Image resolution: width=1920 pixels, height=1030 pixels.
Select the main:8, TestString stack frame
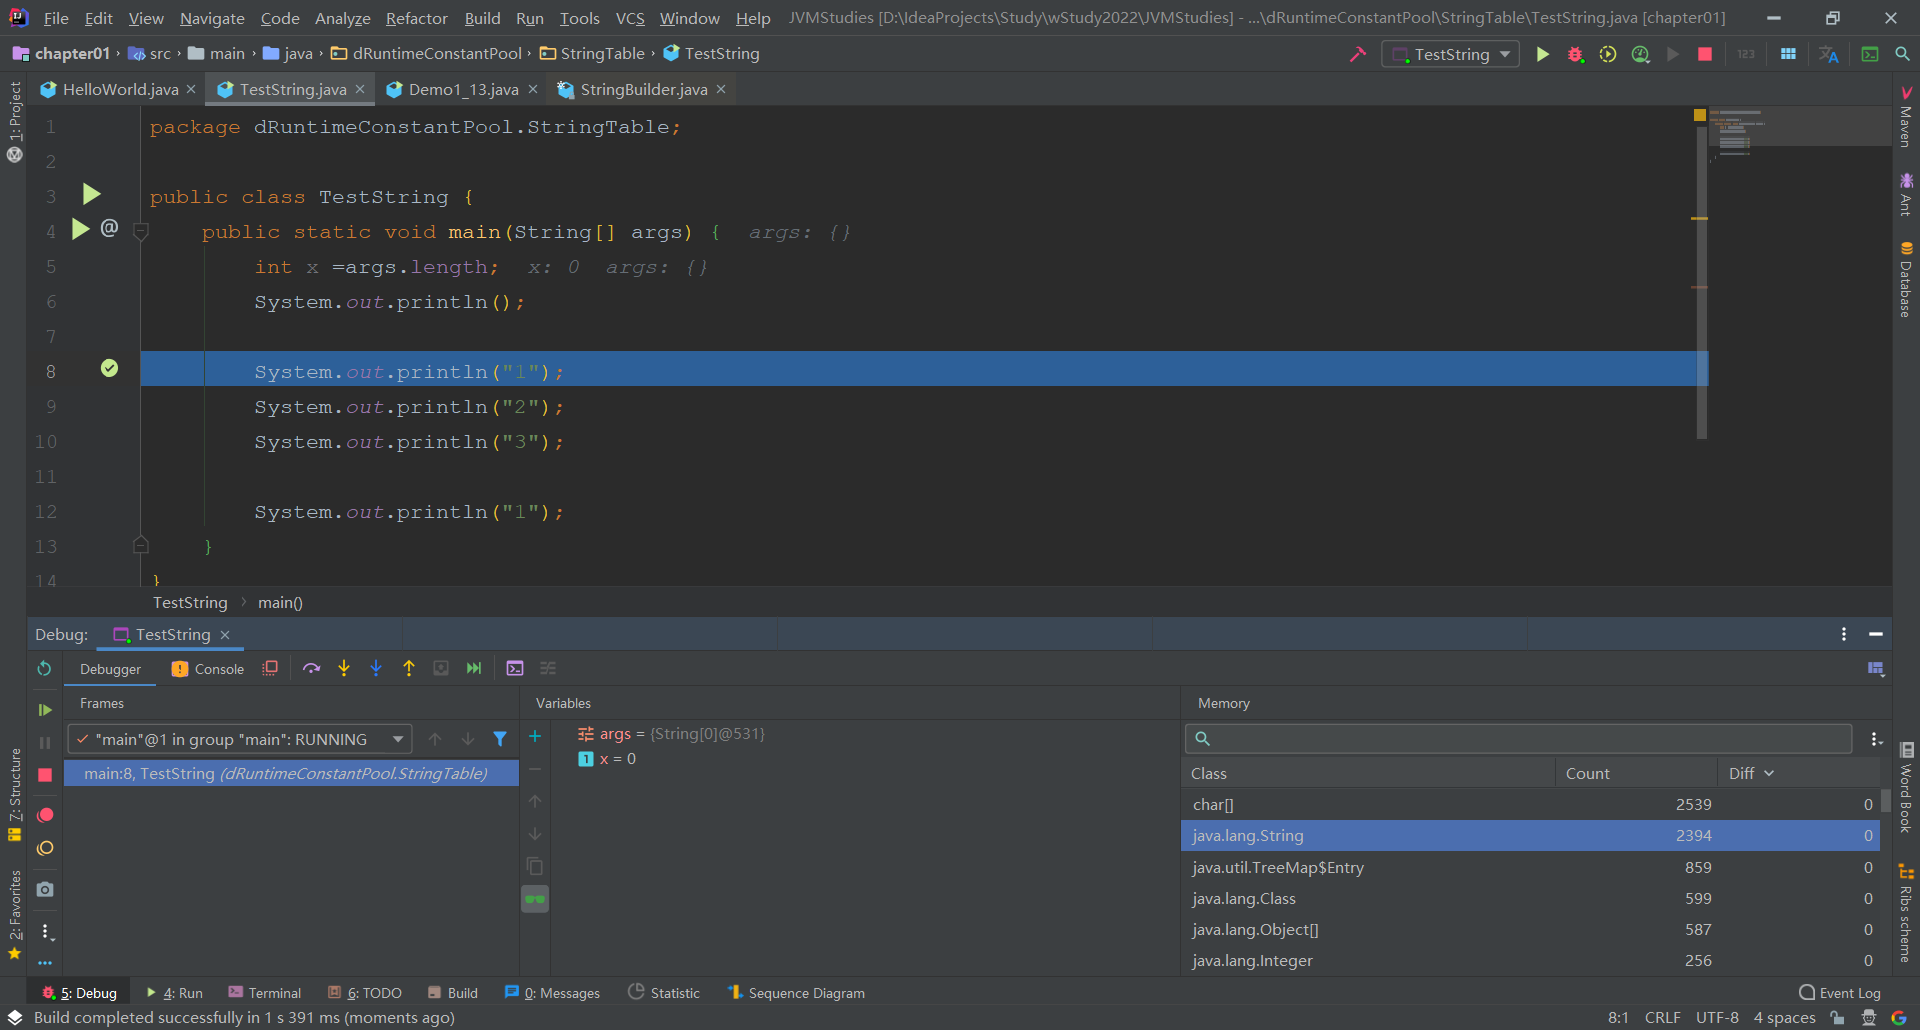tap(291, 774)
